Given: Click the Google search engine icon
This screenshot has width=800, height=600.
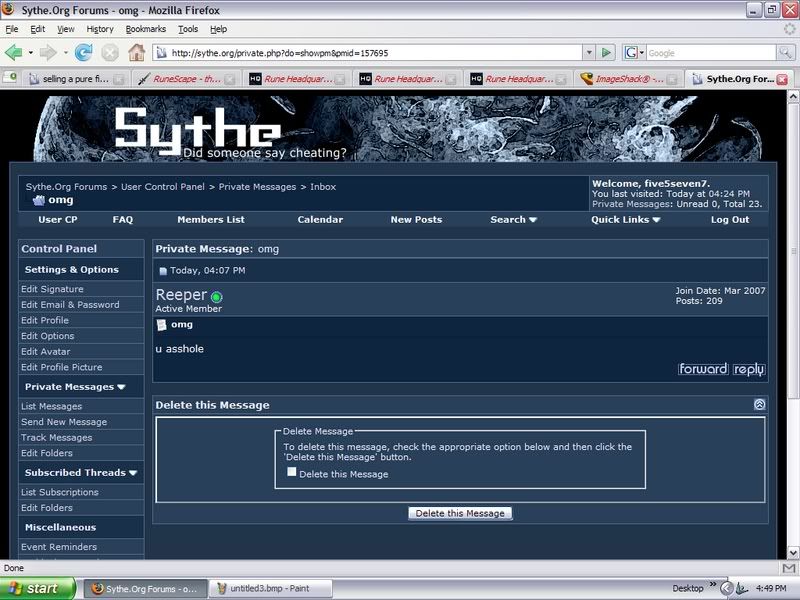Looking at the screenshot, I should tap(631, 53).
